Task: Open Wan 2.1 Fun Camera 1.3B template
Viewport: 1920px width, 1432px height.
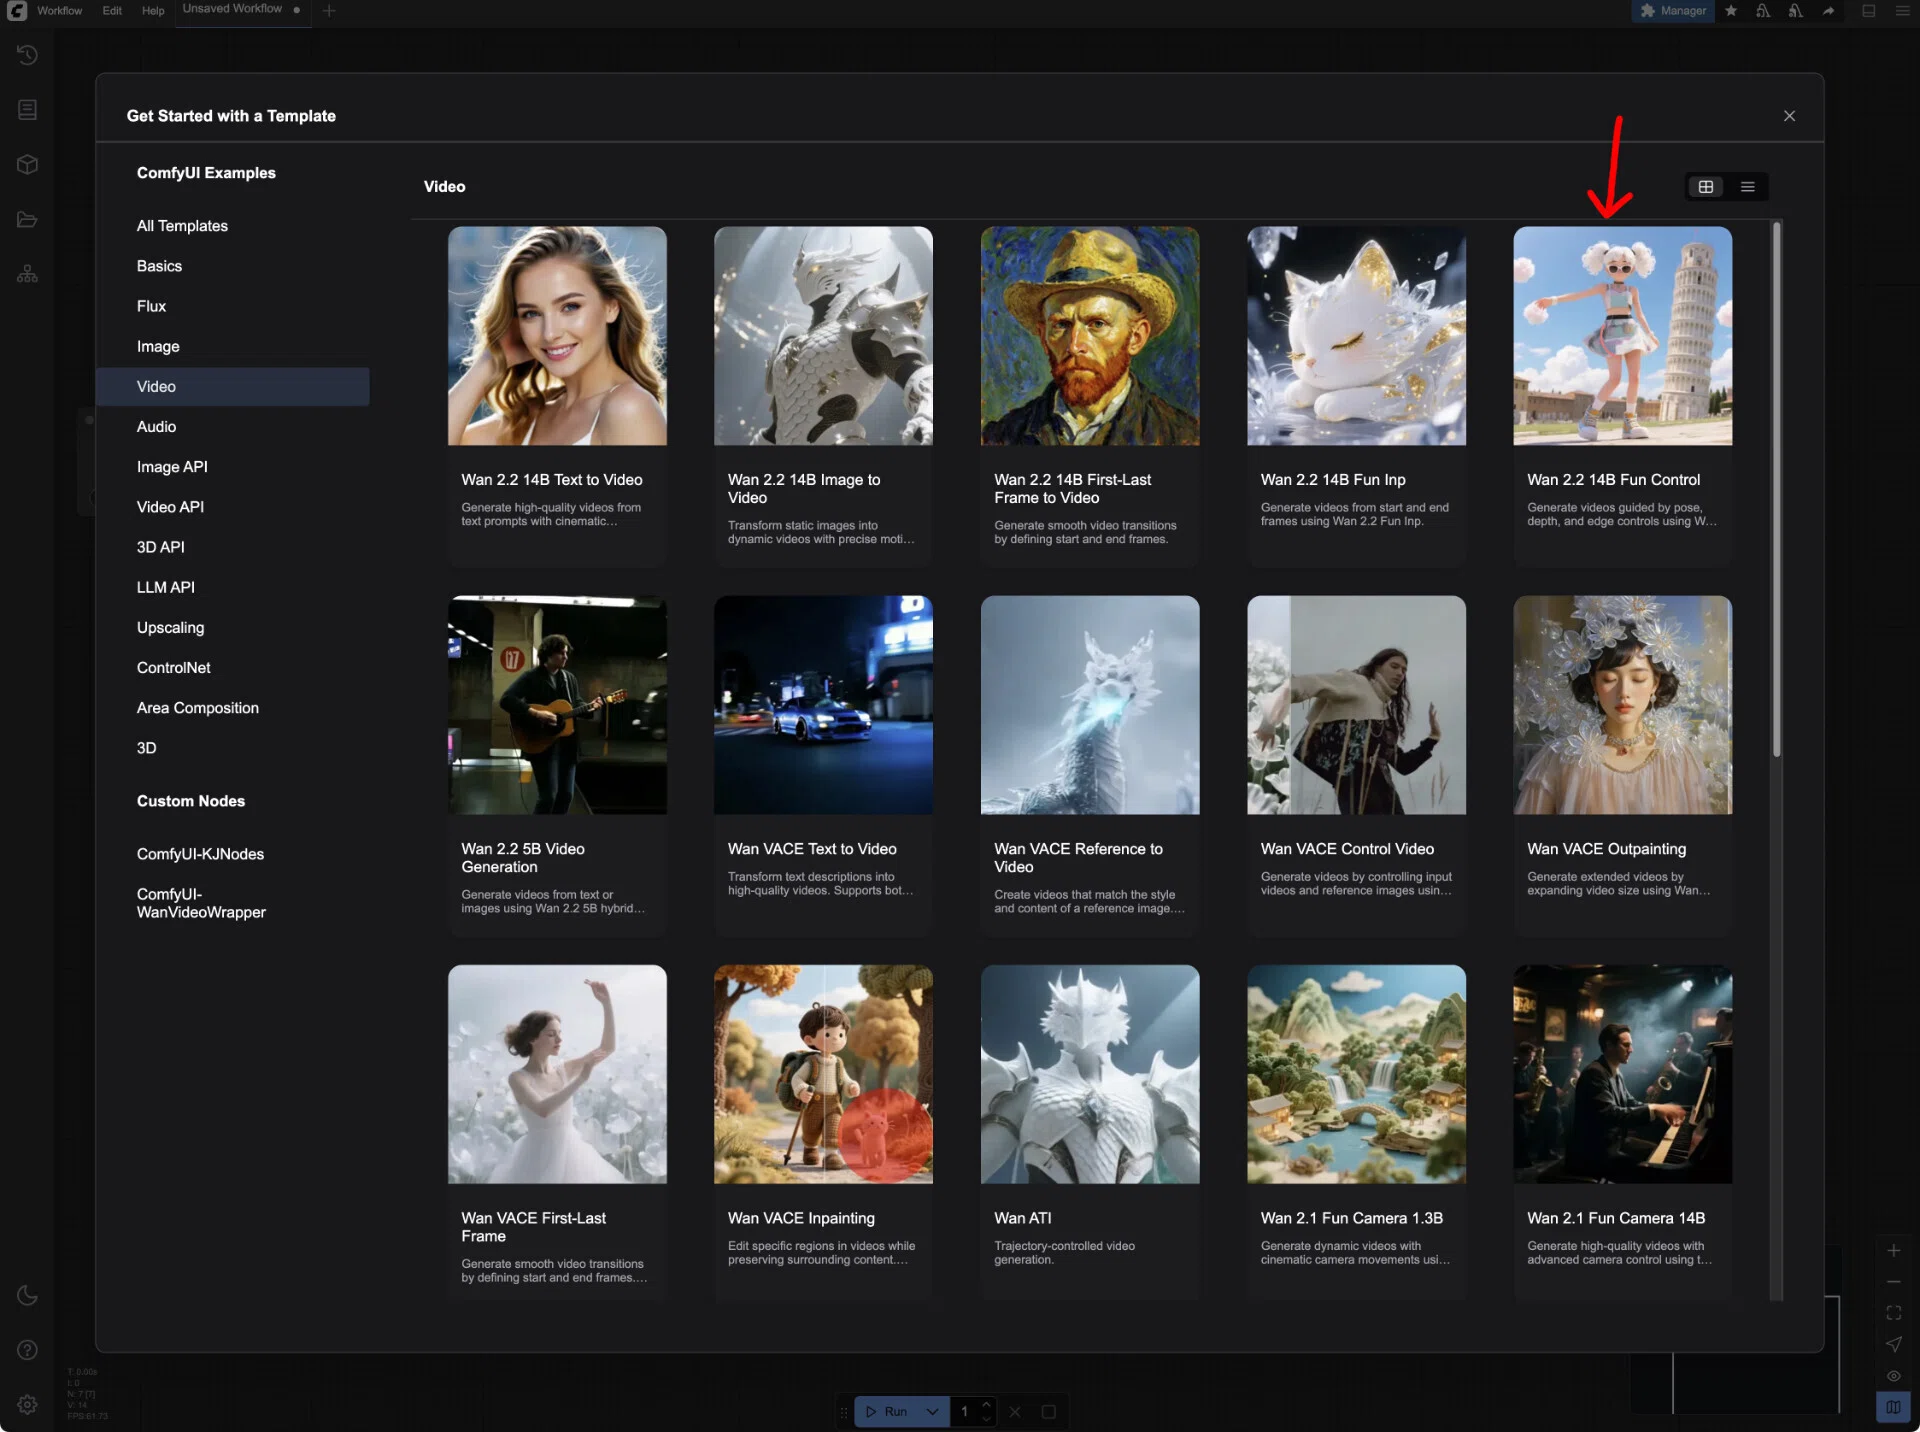Action: (x=1356, y=1132)
